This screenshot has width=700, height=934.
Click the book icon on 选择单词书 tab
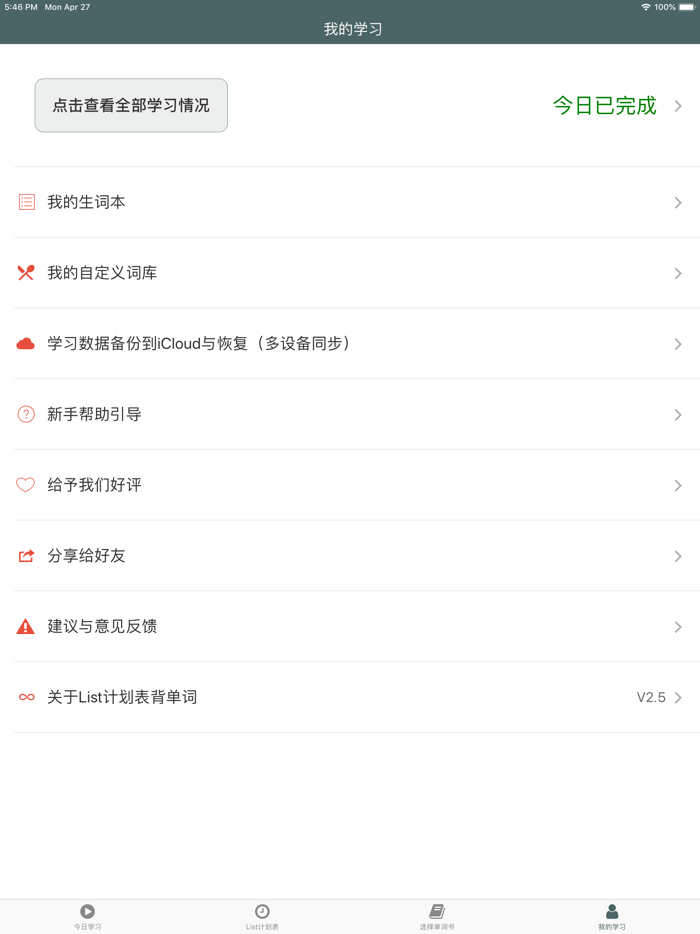click(x=437, y=911)
